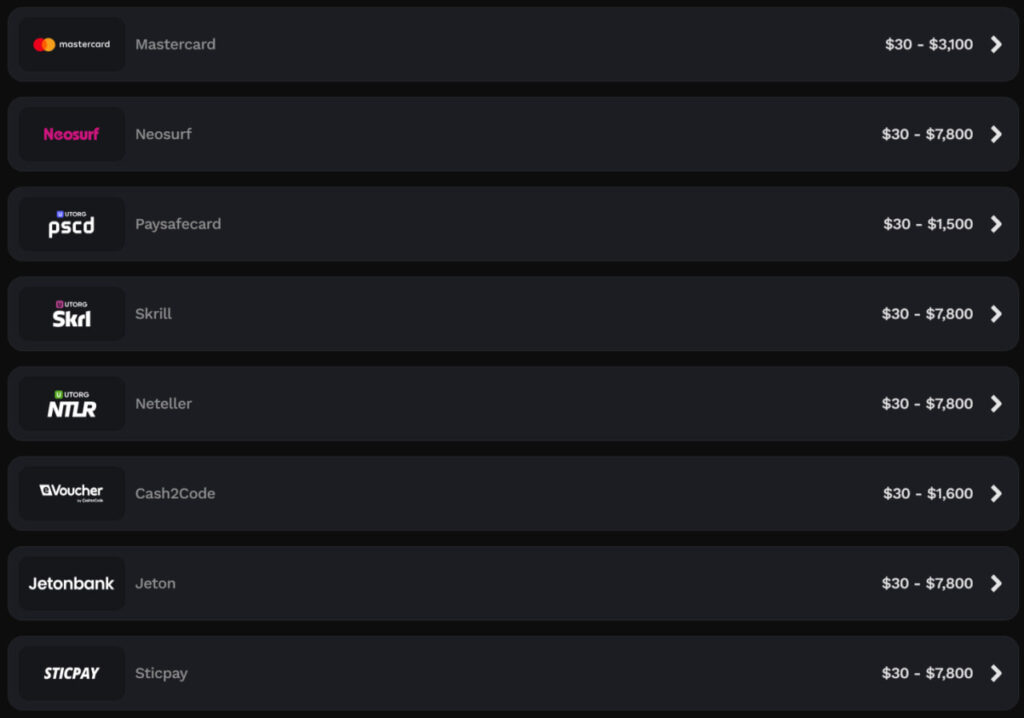Open the Neteller payment method label
The image size is (1024, 718).
[163, 404]
